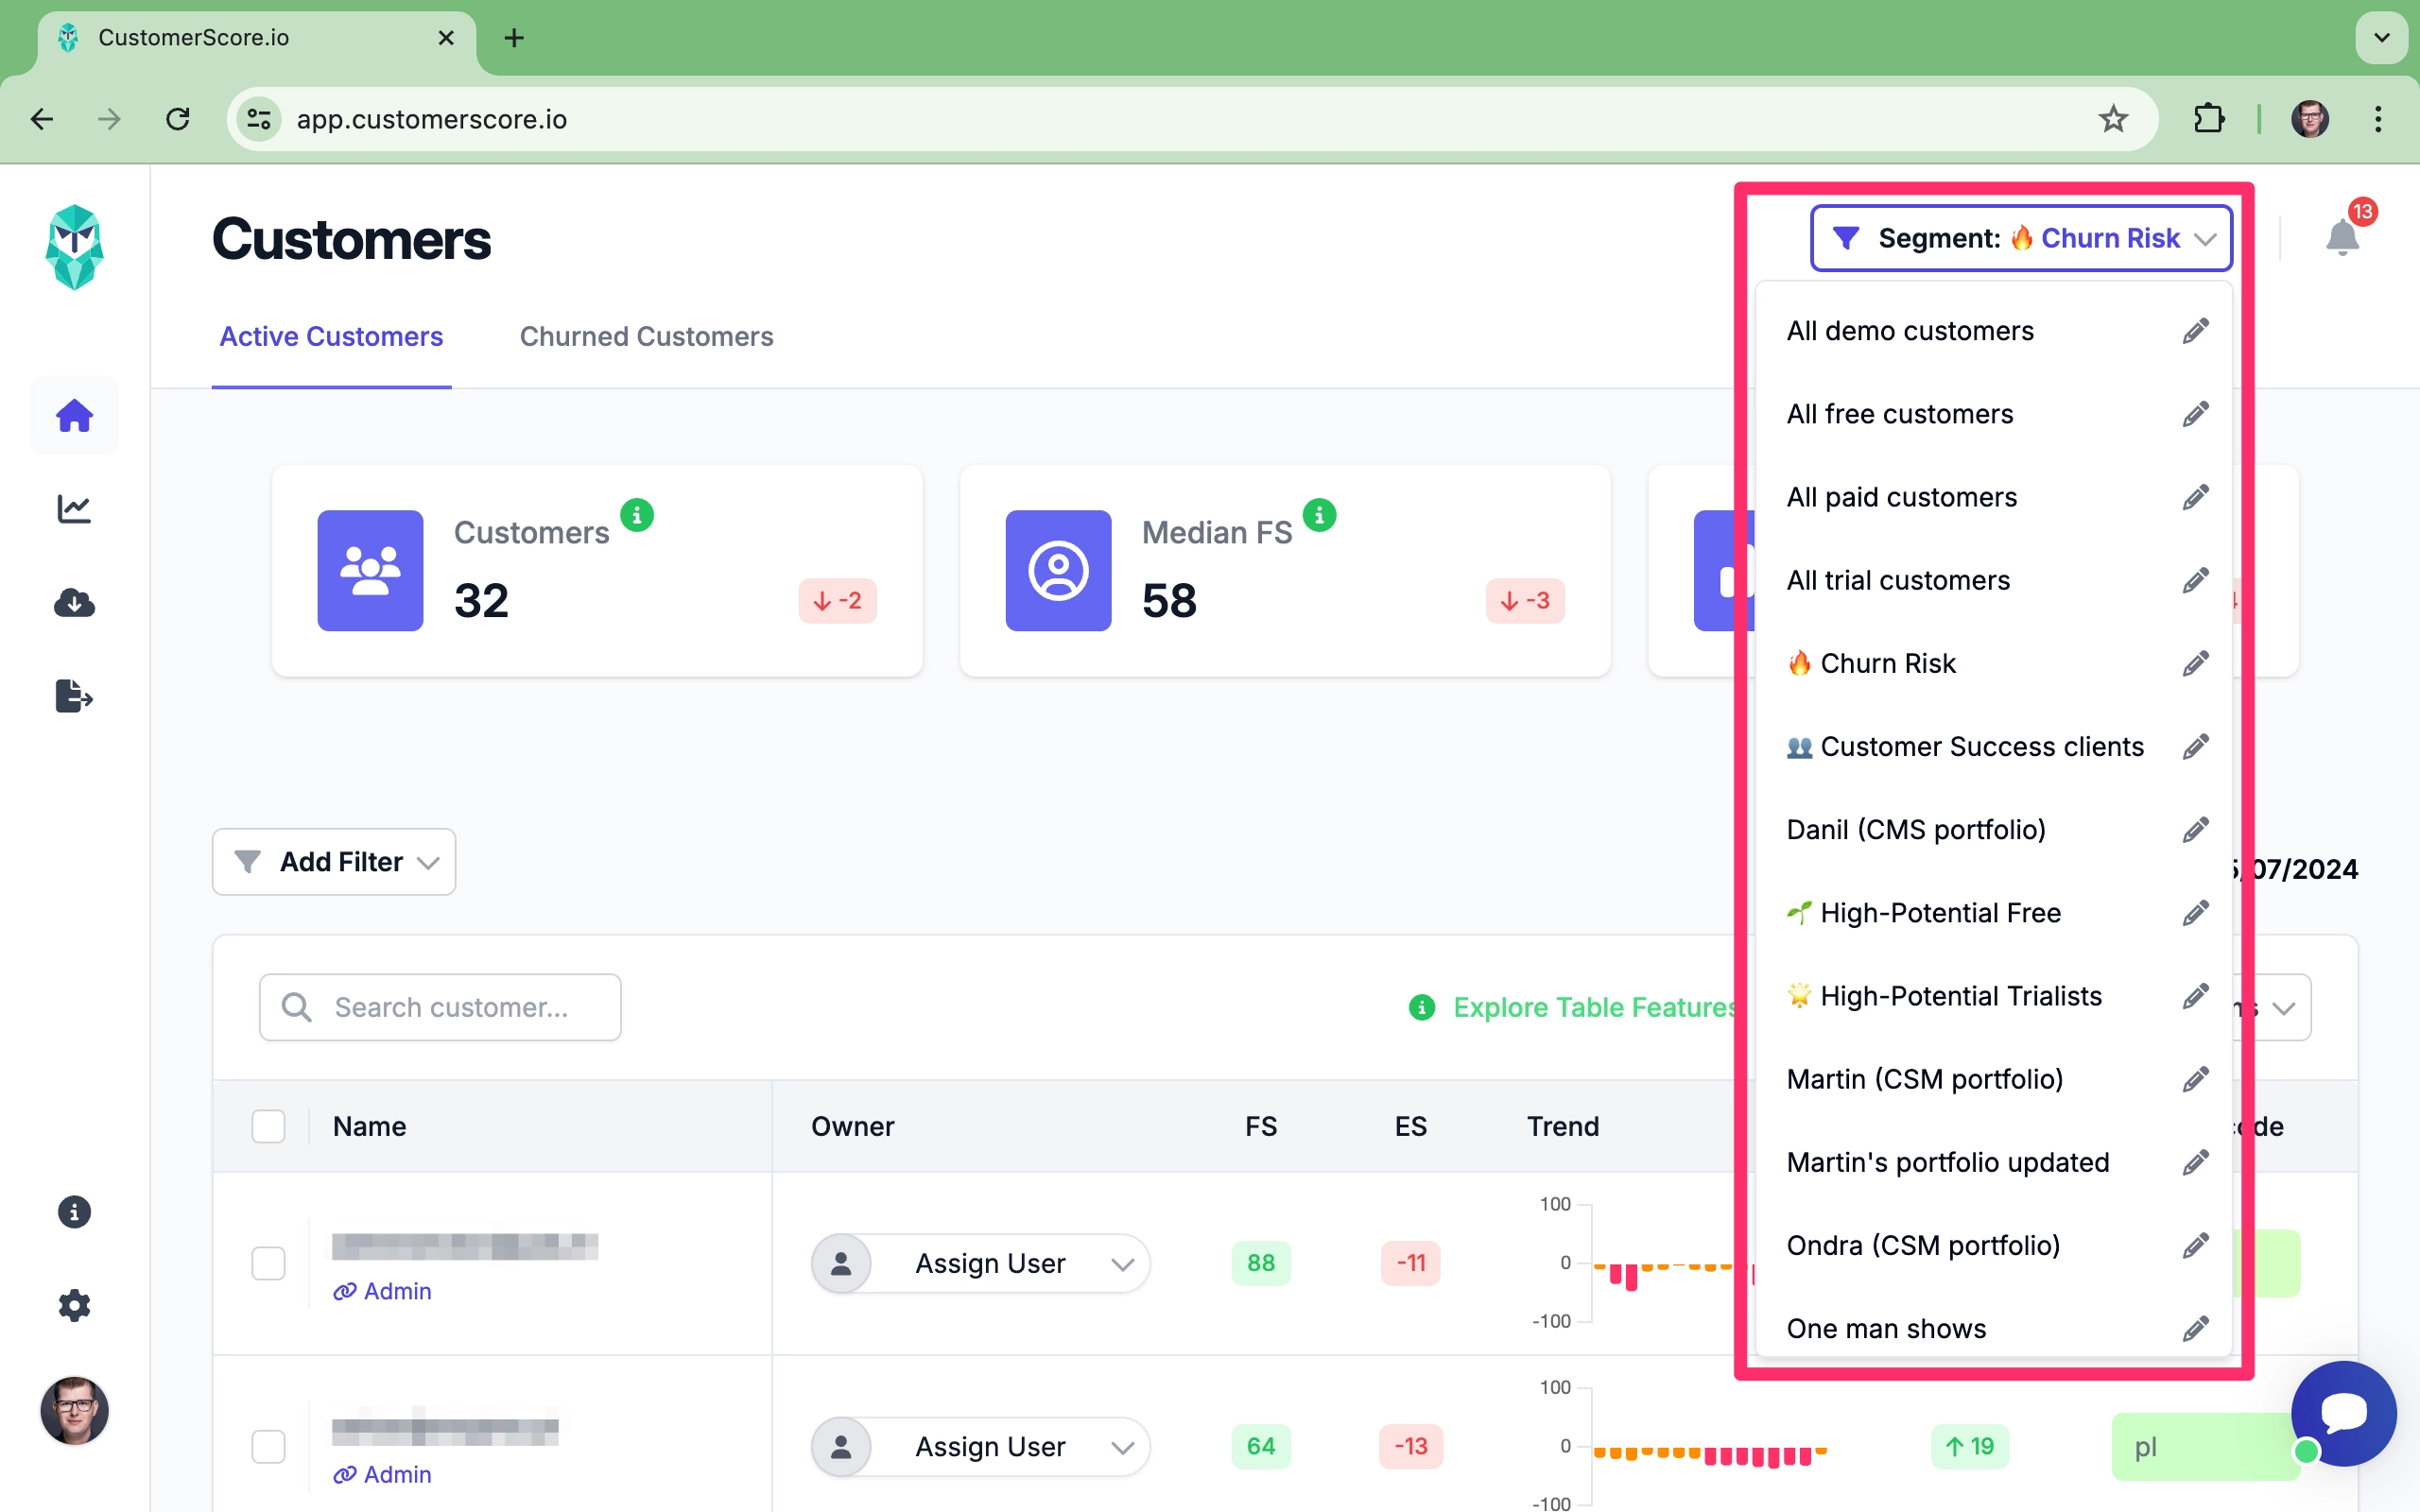The width and height of the screenshot is (2420, 1512).
Task: Click the info icon in sidebar
Action: point(73,1212)
